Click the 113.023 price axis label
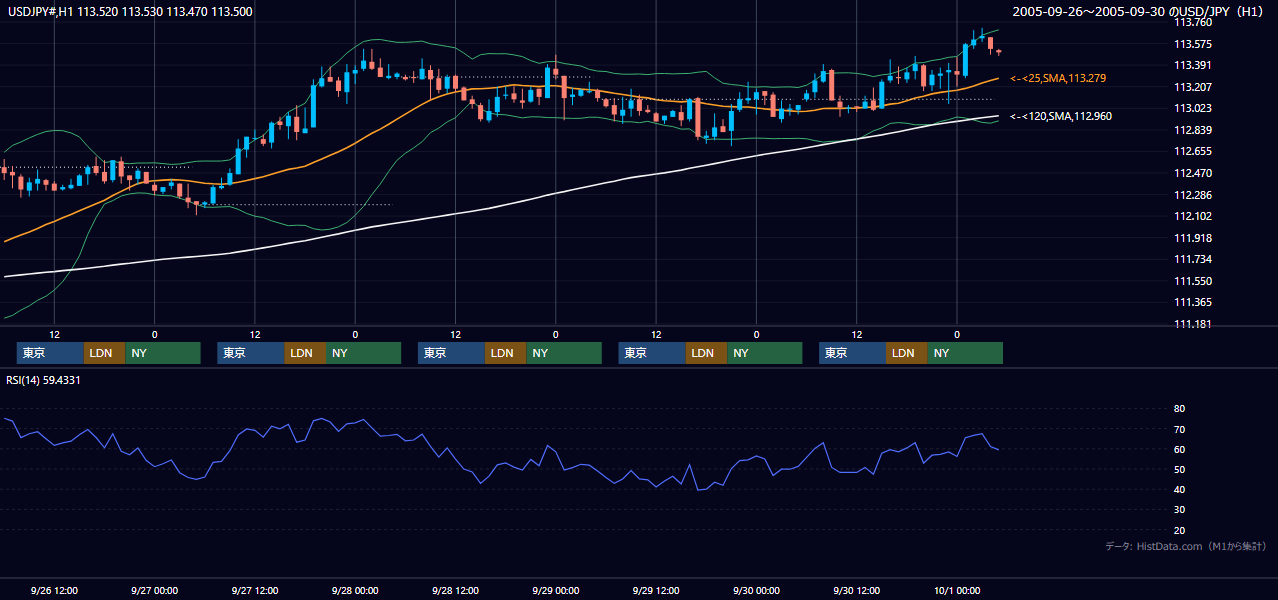 tap(1192, 108)
